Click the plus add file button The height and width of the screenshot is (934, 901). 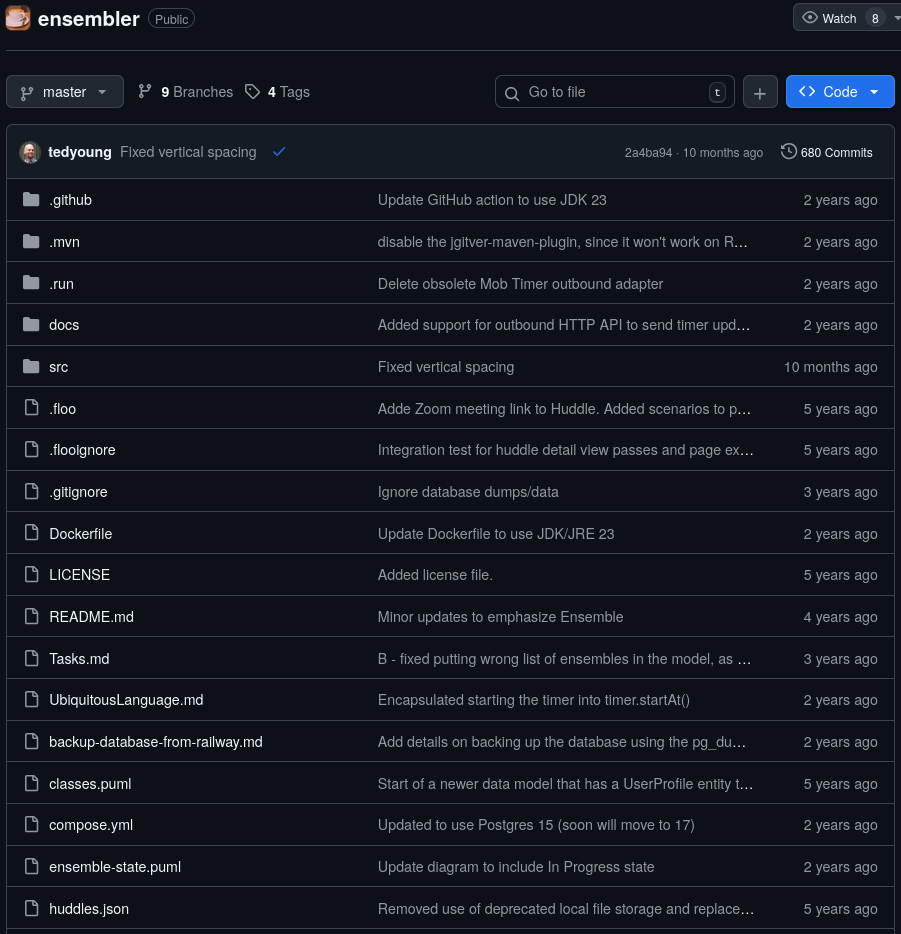point(759,92)
